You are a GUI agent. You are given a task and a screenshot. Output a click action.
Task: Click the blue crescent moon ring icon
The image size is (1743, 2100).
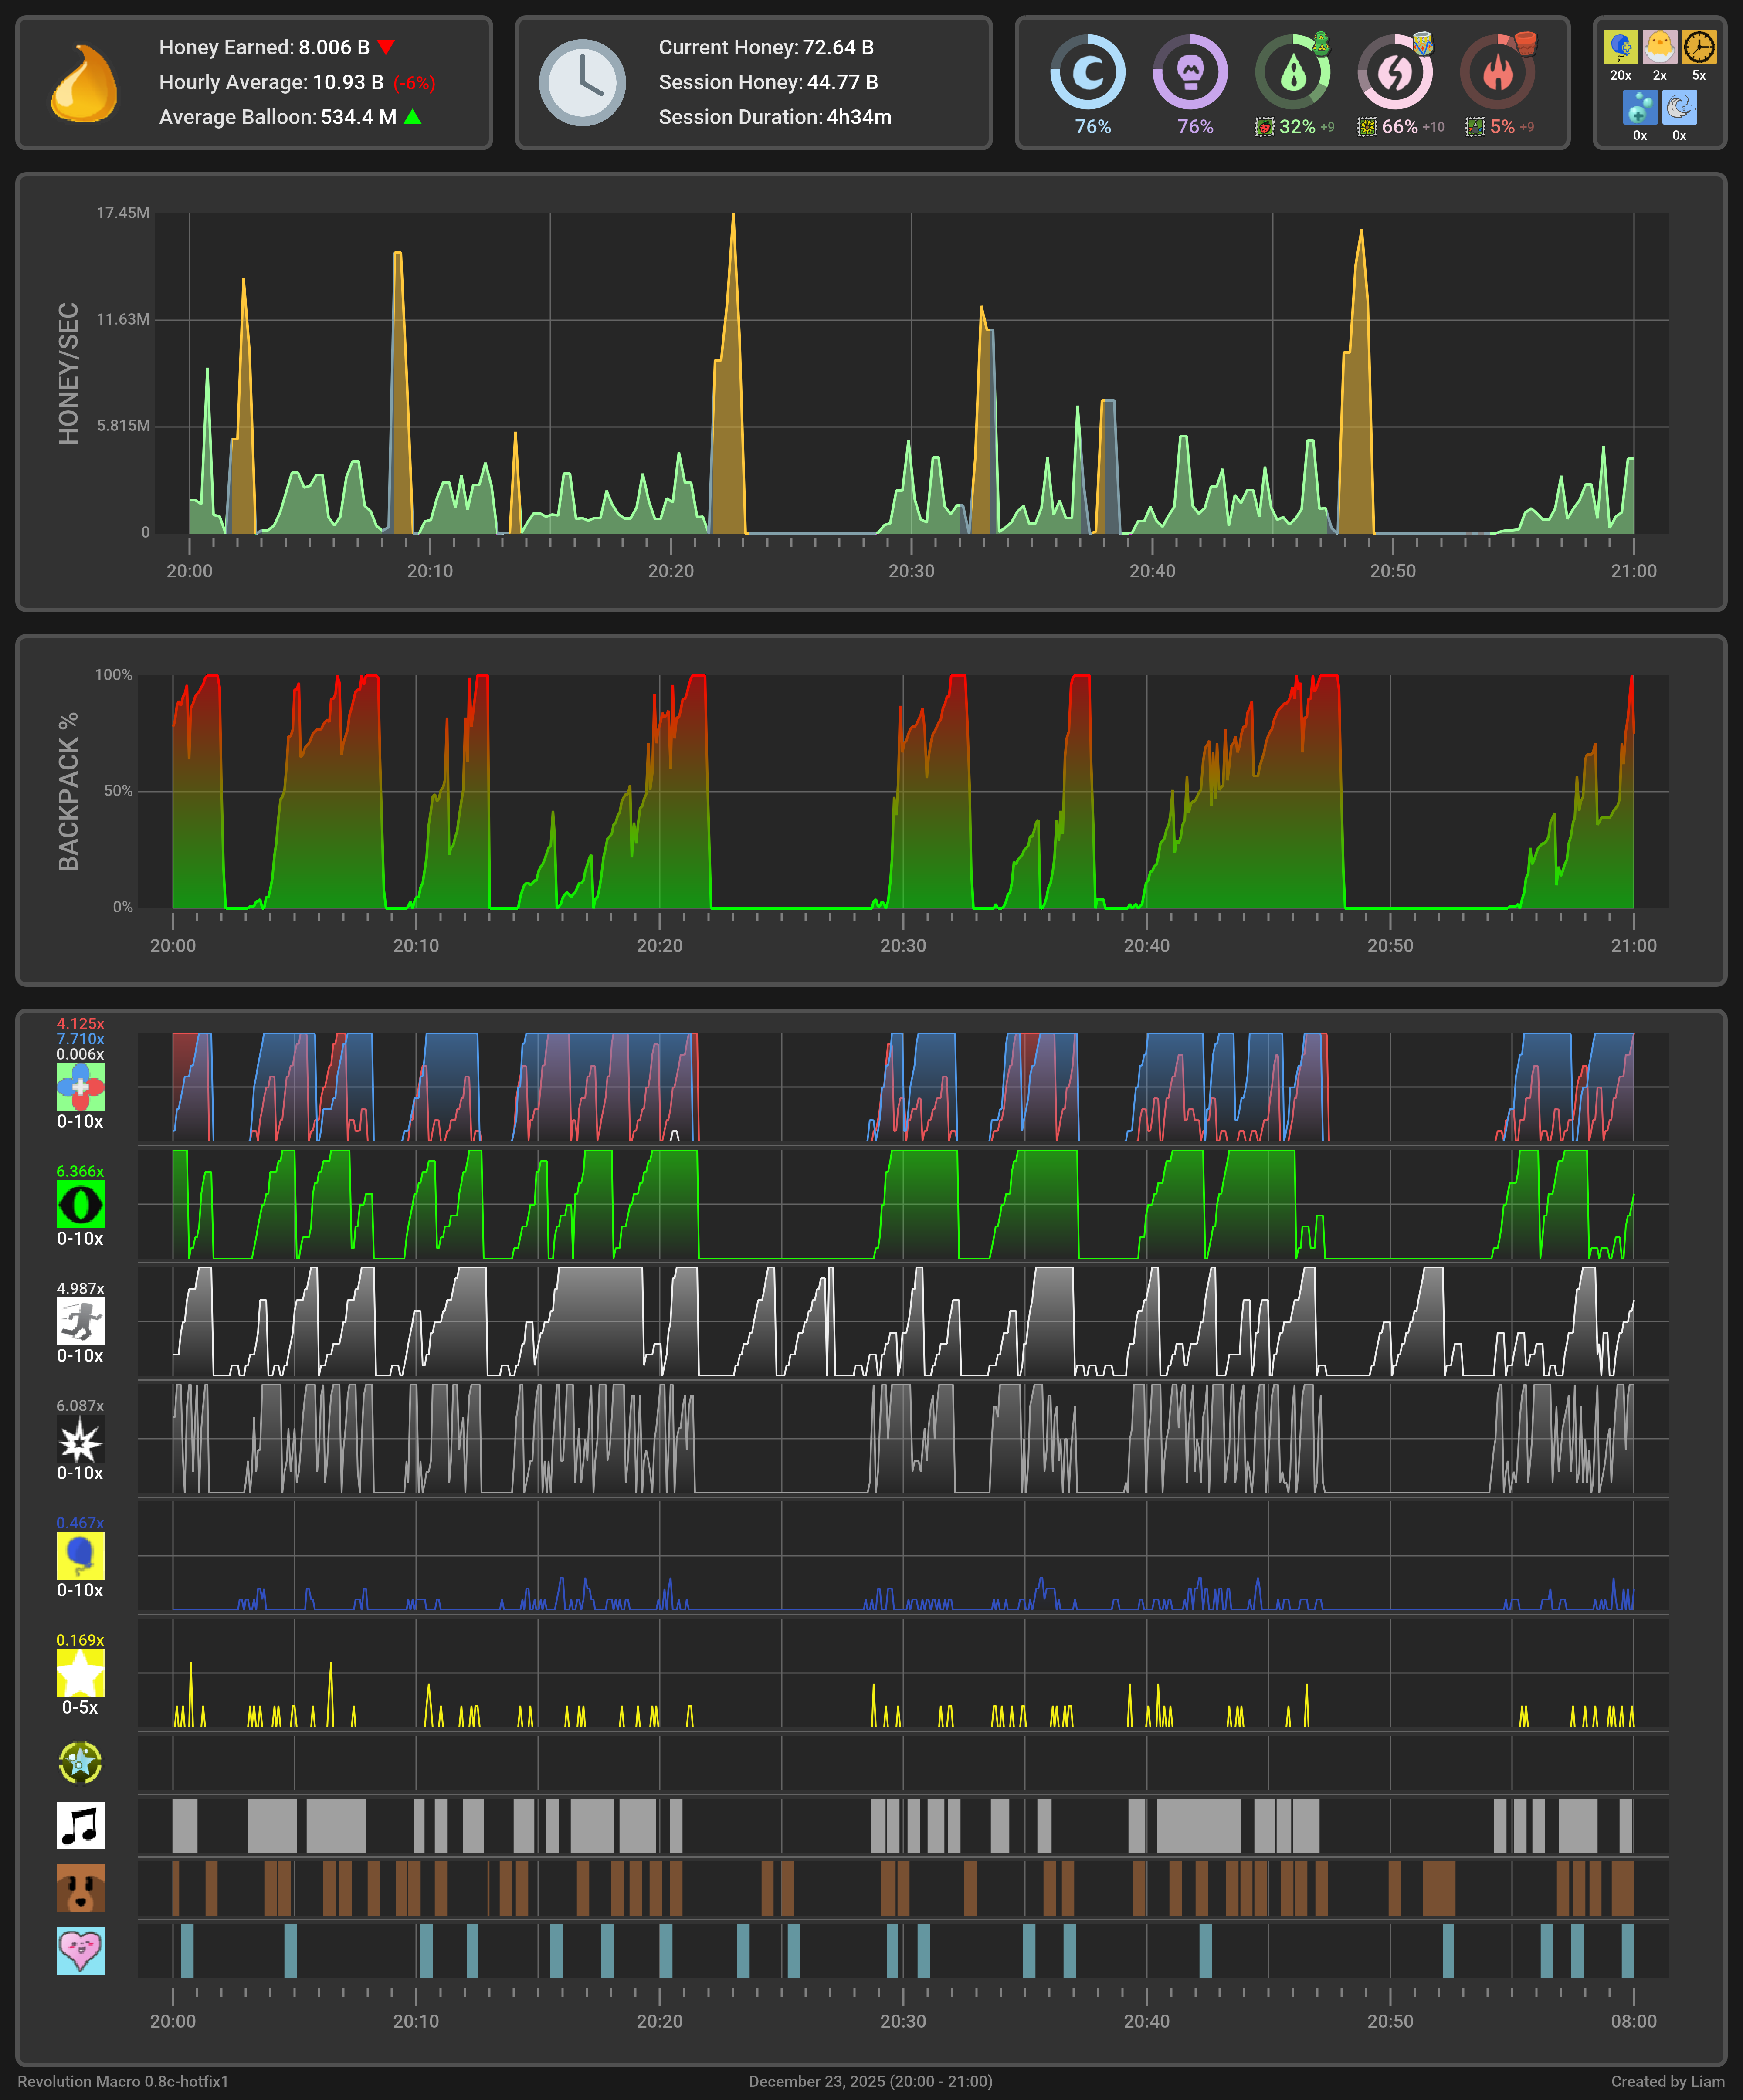(1087, 72)
